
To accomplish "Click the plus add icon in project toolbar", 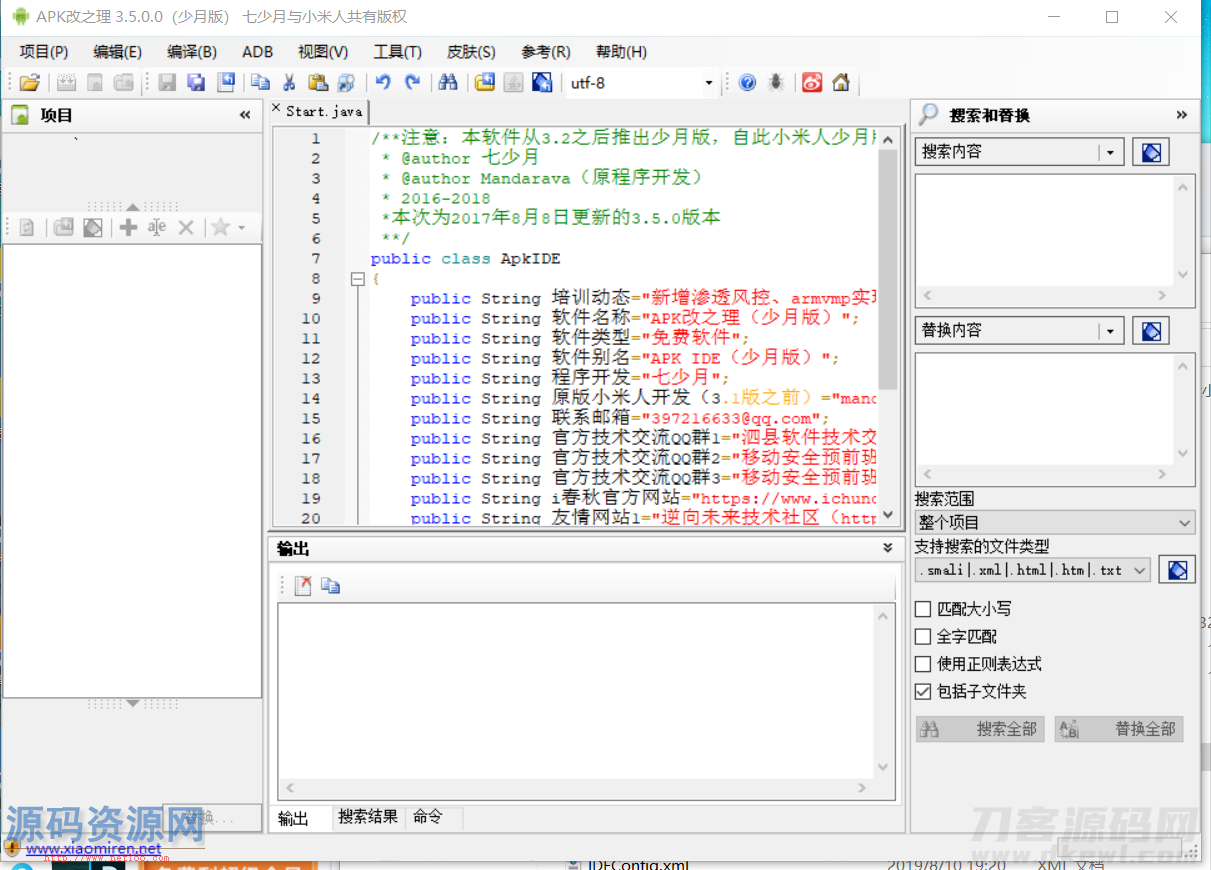I will [x=128, y=228].
